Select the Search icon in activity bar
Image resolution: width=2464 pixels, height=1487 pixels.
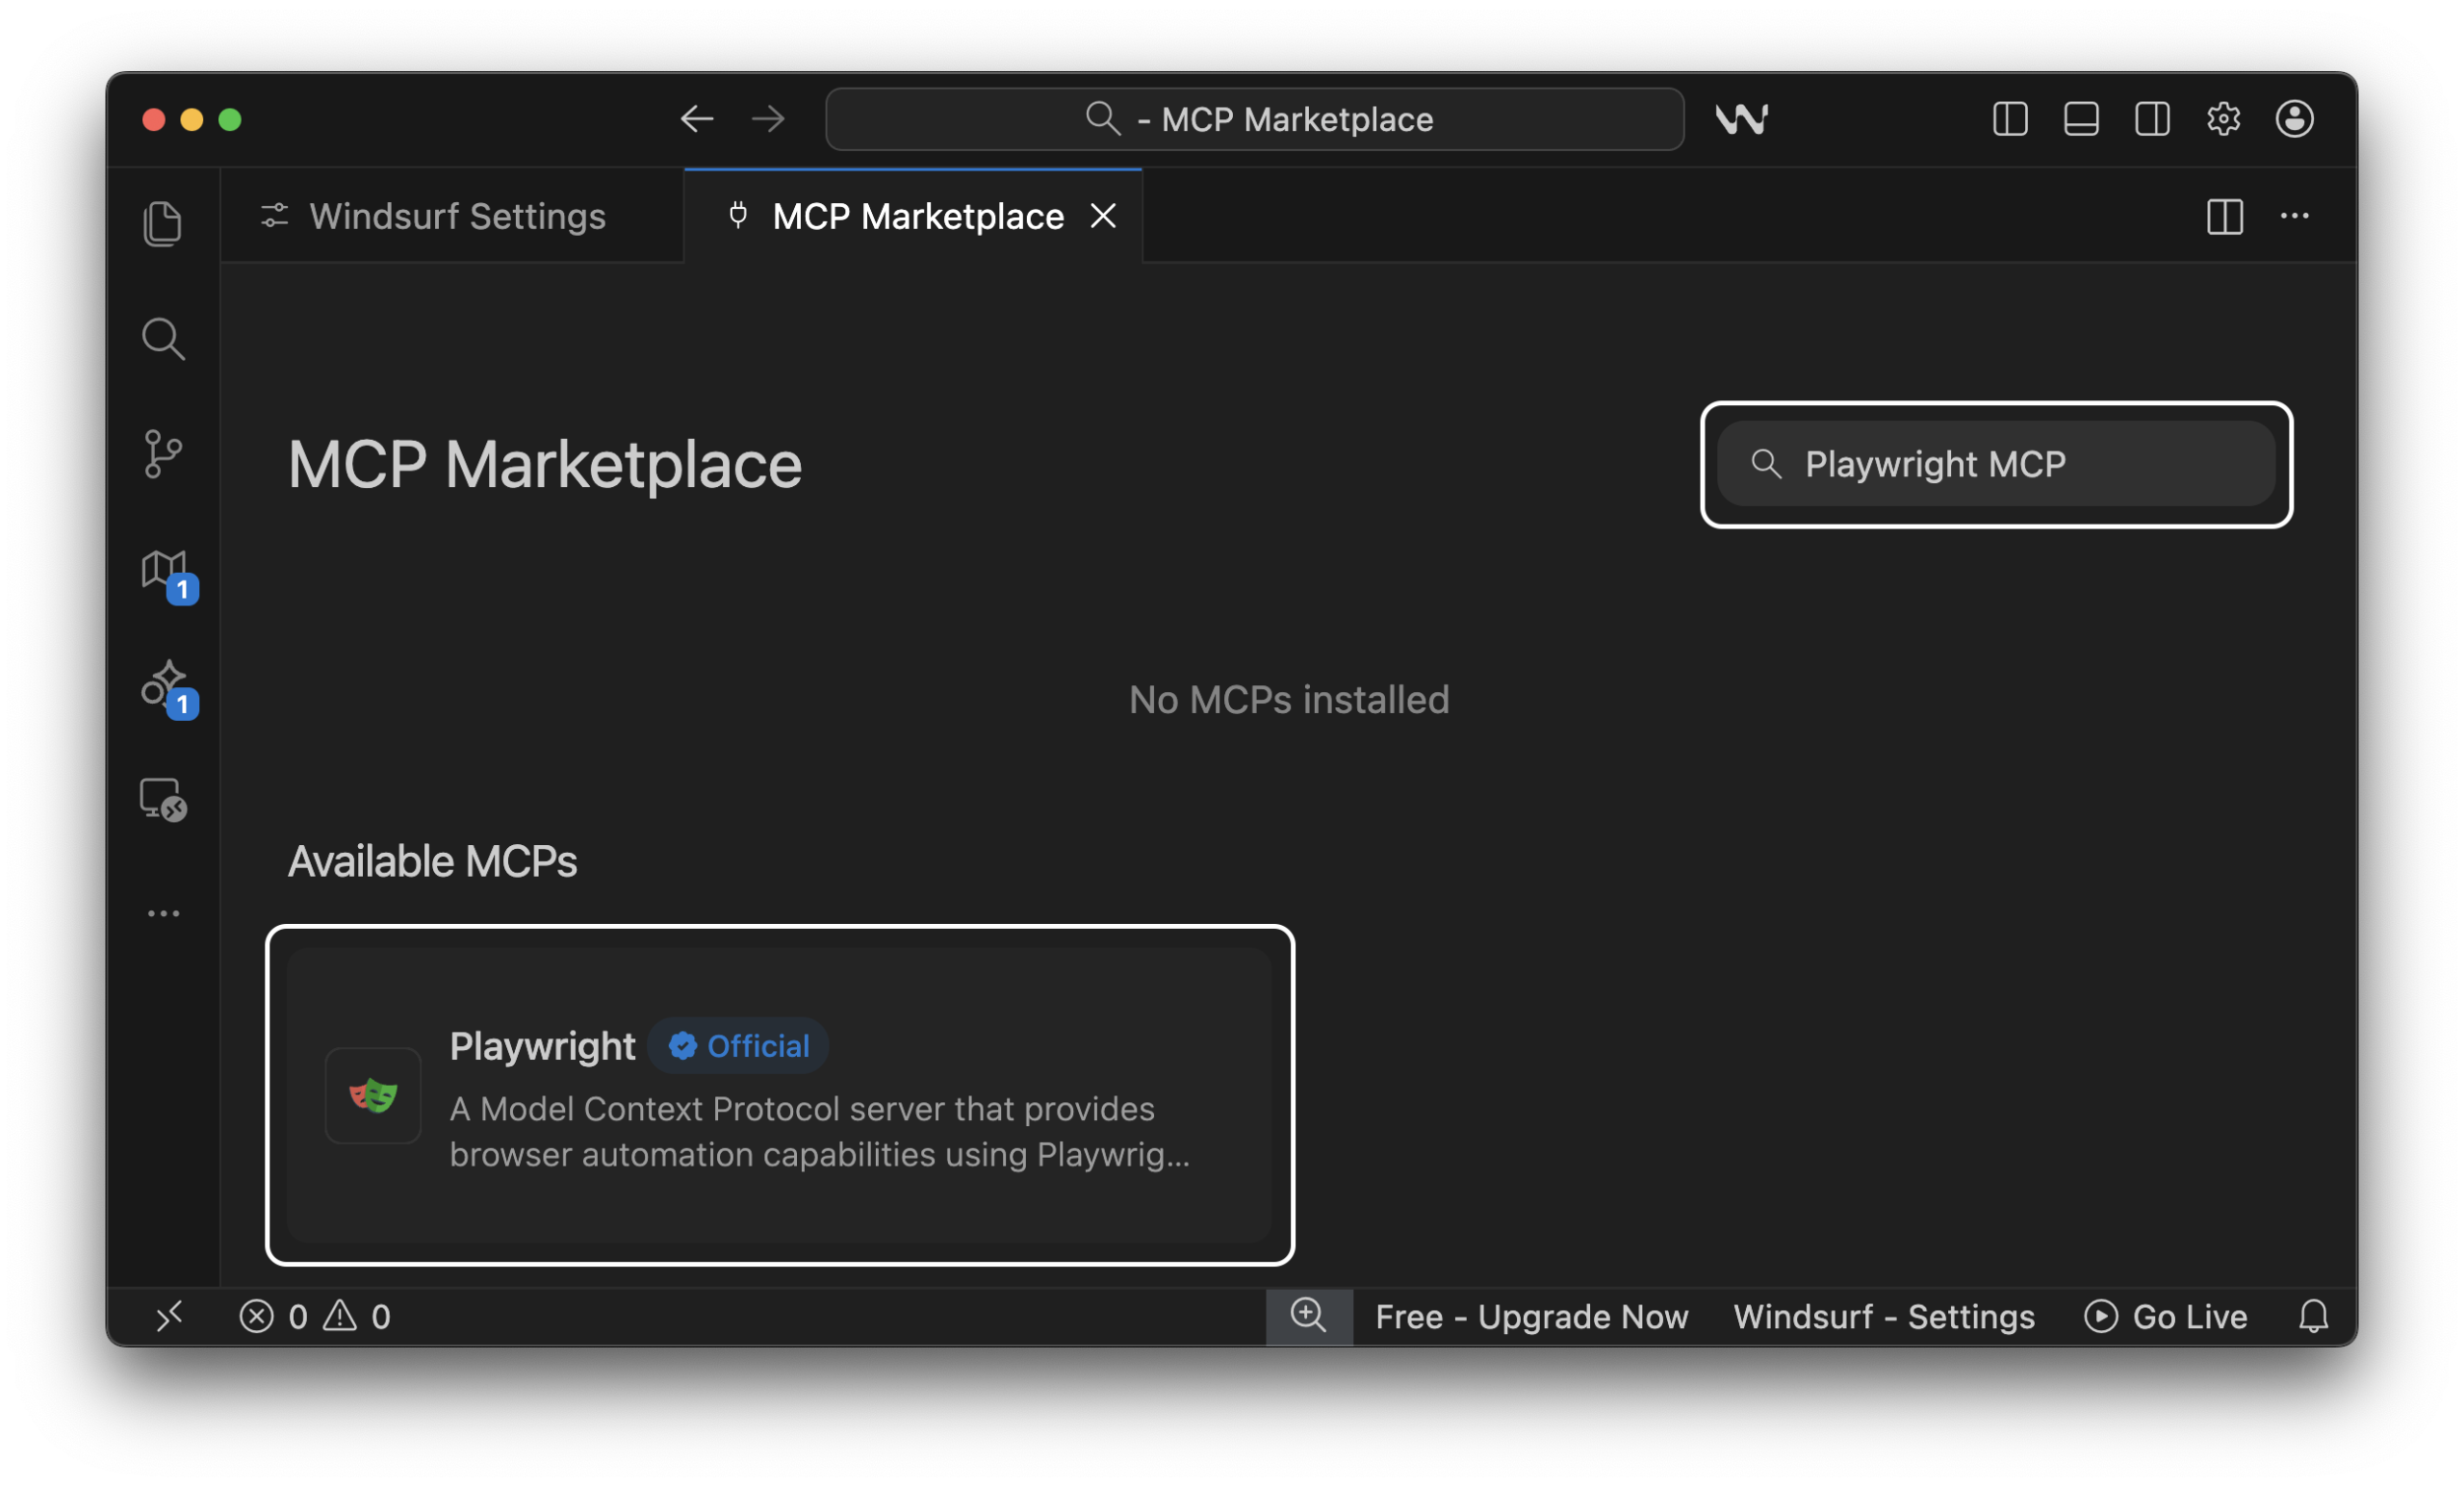click(x=163, y=338)
